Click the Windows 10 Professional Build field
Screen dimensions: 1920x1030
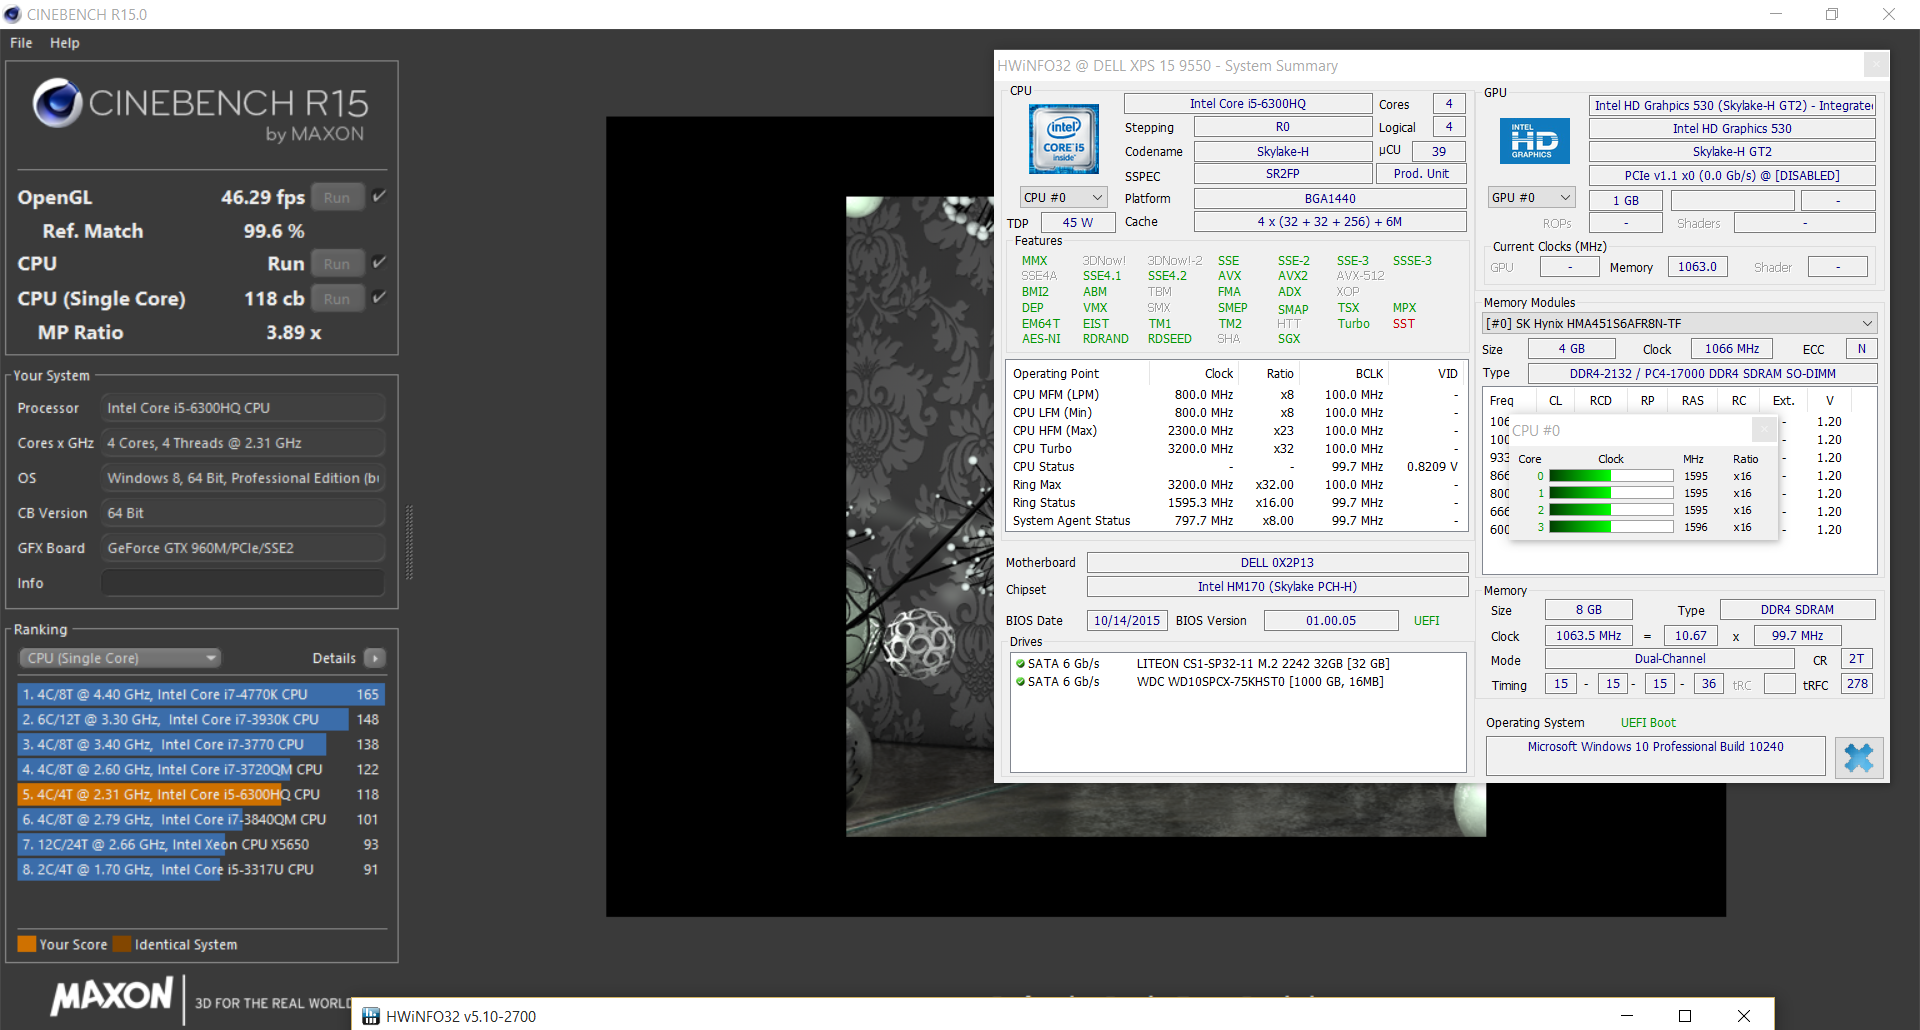[1655, 756]
